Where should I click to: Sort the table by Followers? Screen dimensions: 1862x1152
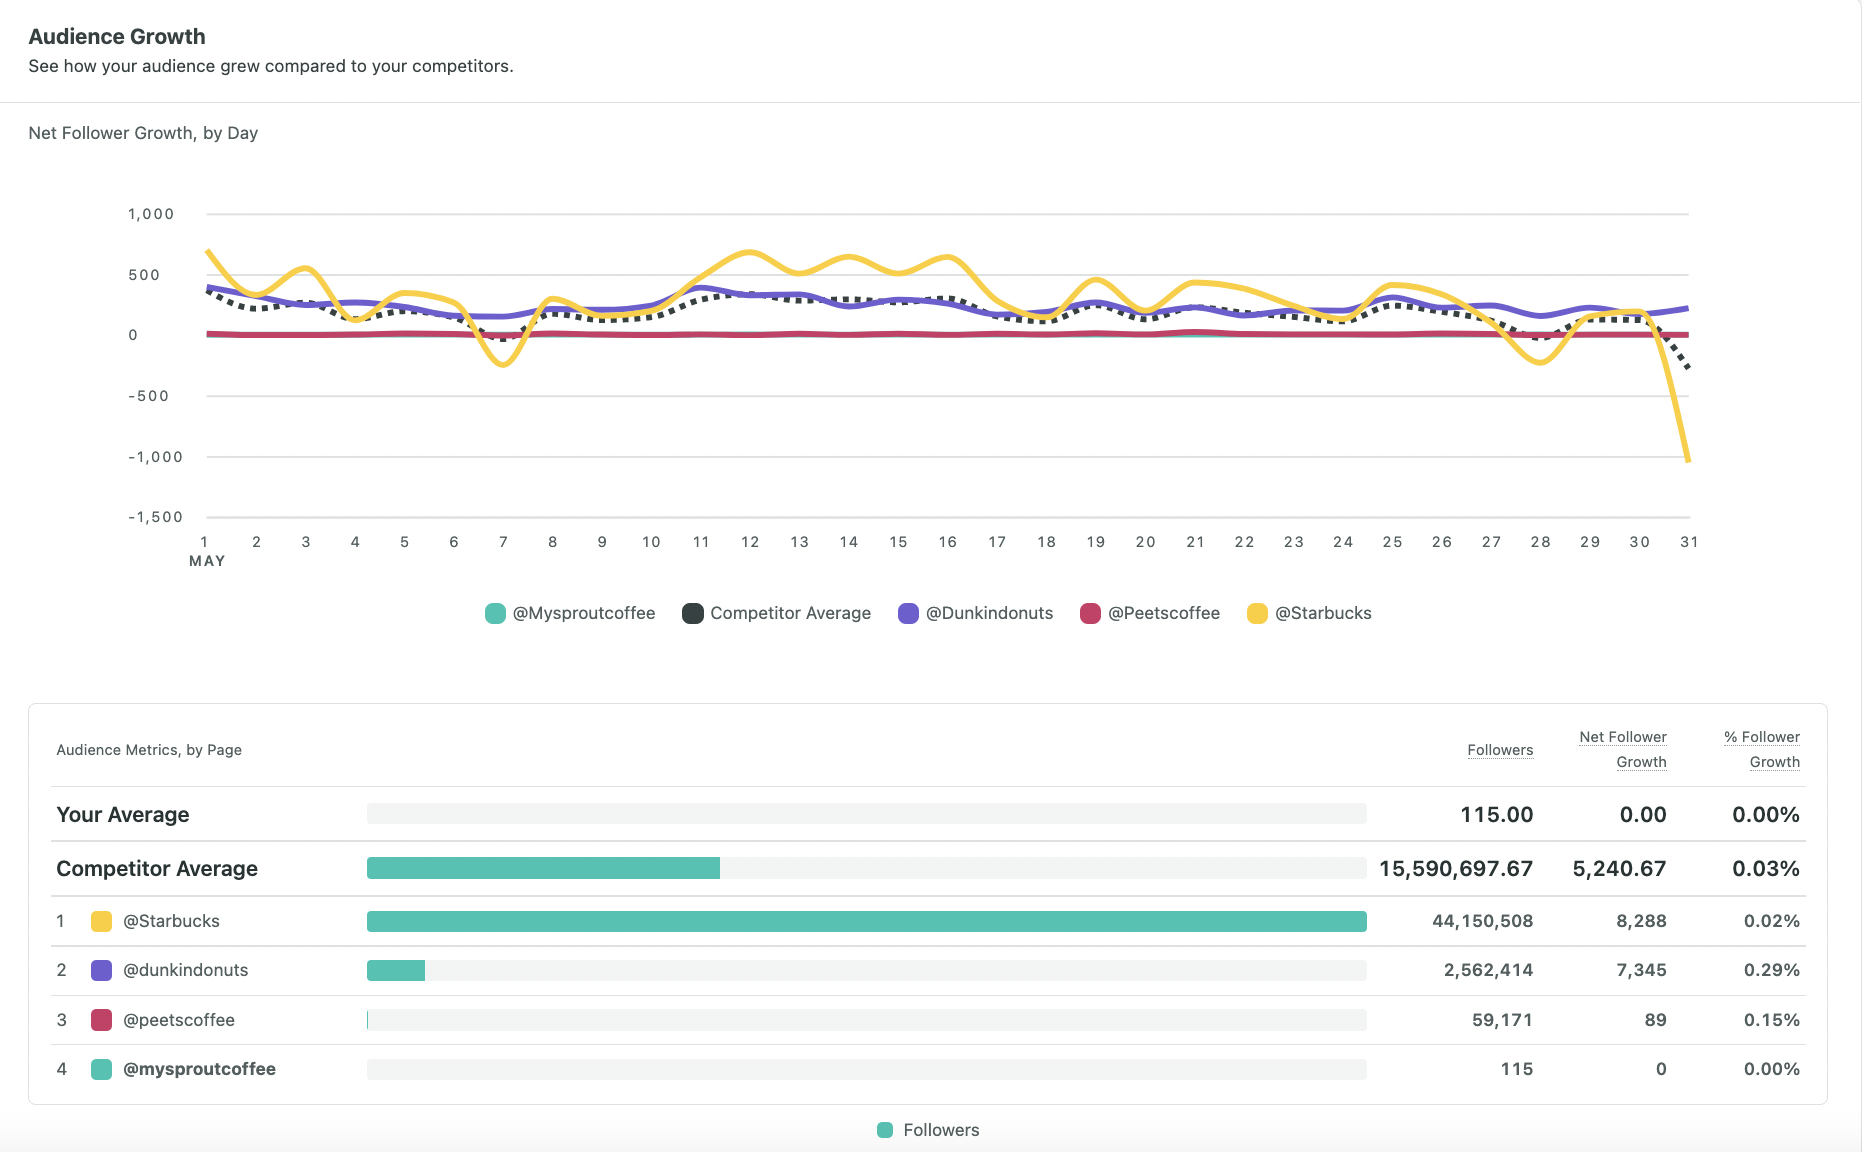click(1500, 749)
